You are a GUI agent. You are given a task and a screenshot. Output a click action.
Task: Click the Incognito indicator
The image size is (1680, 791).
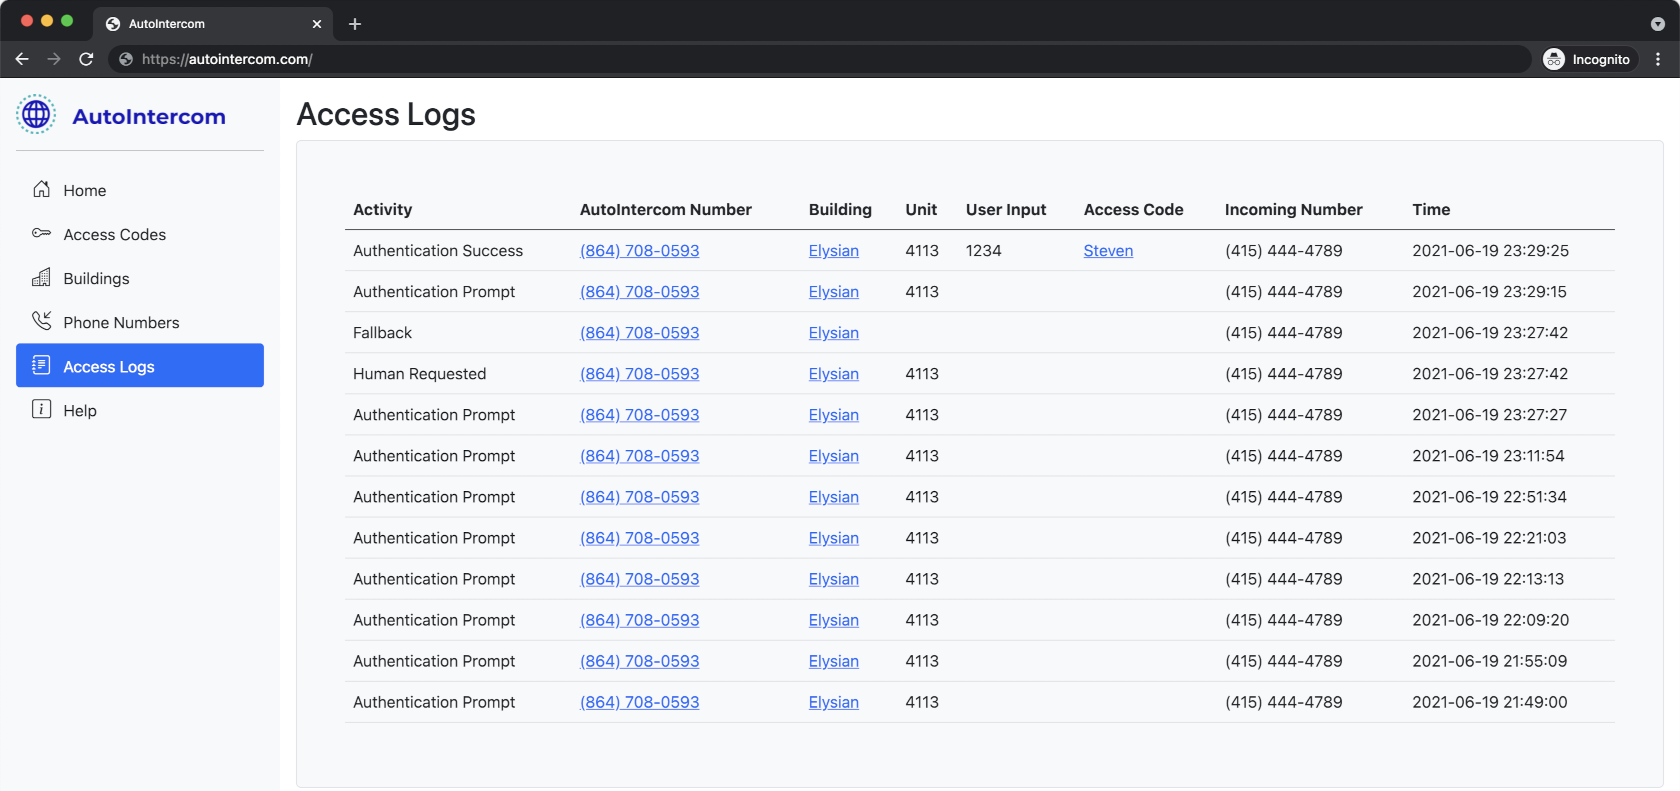point(1587,59)
